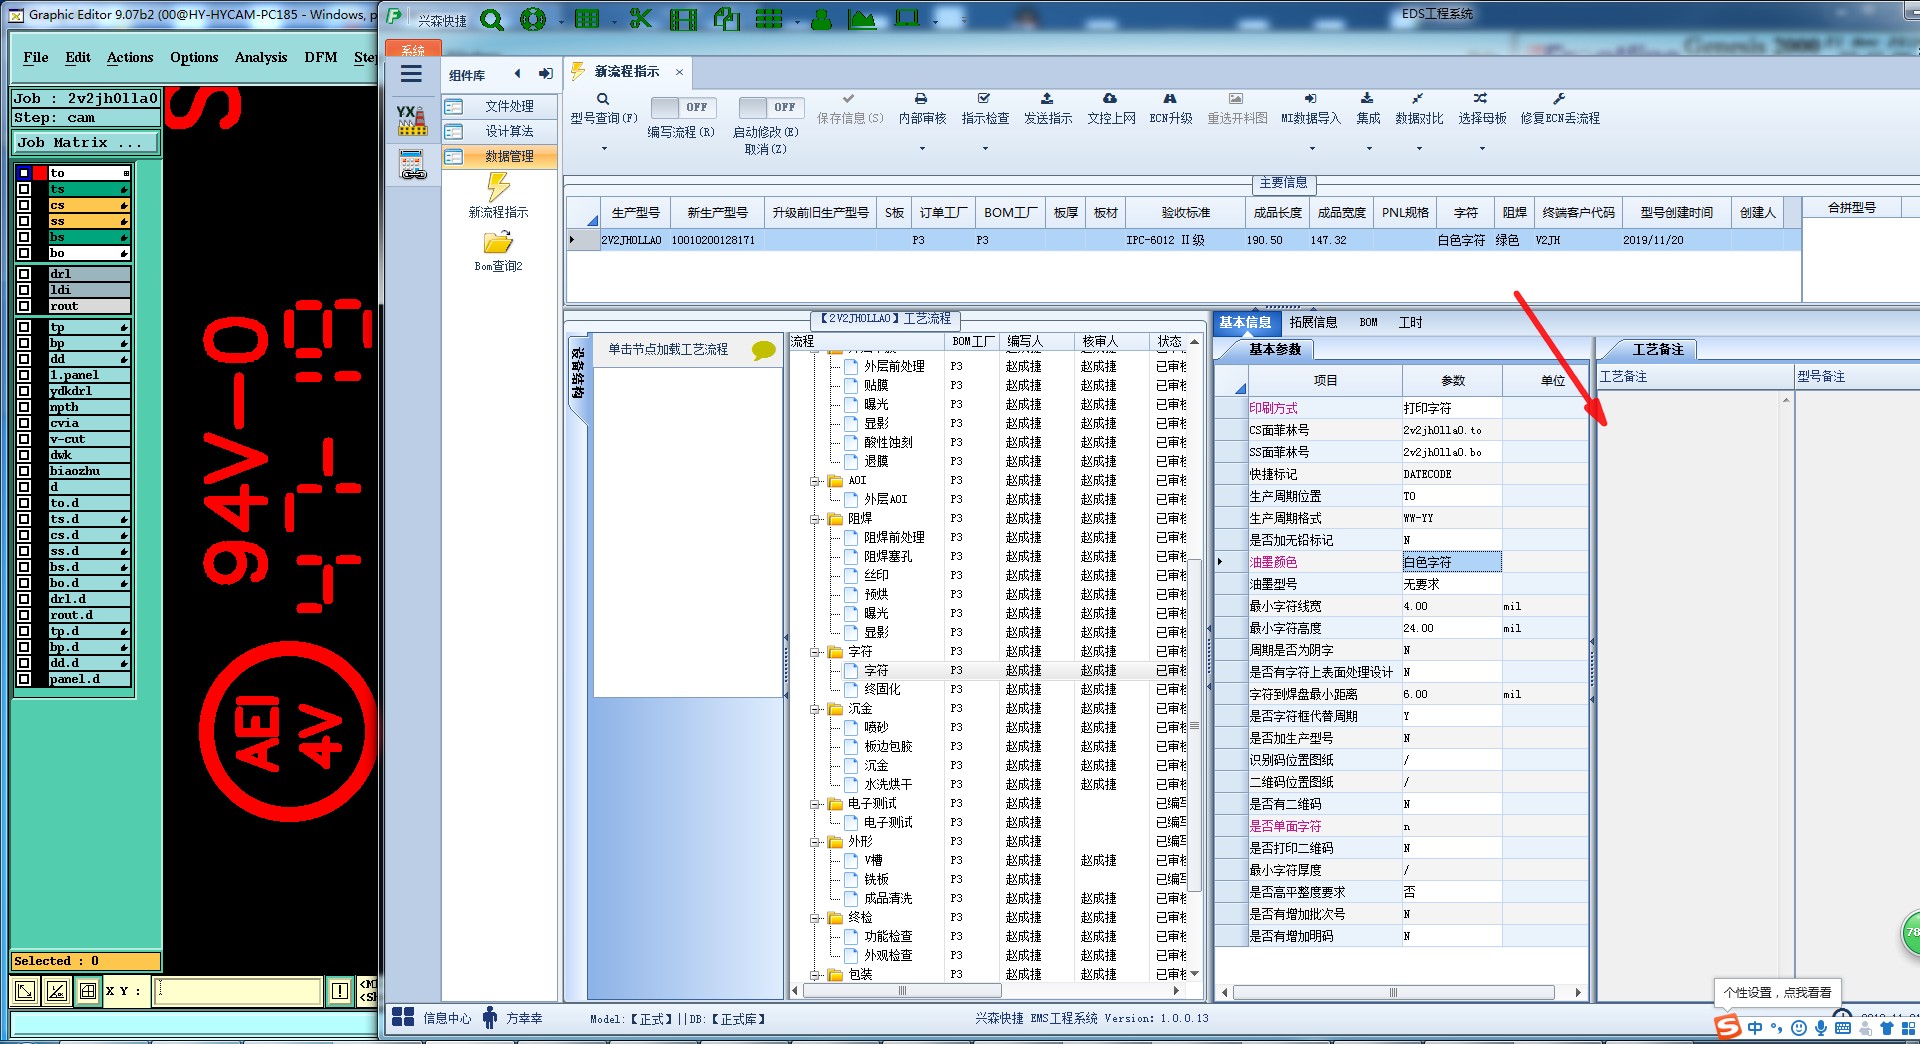Click the YX factory icon in the sidebar
Viewport: 1920px width, 1044px height.
(x=412, y=120)
